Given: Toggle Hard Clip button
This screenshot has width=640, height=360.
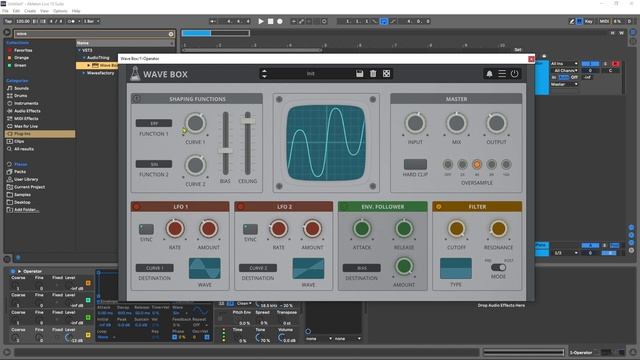Looking at the screenshot, I should (x=415, y=164).
